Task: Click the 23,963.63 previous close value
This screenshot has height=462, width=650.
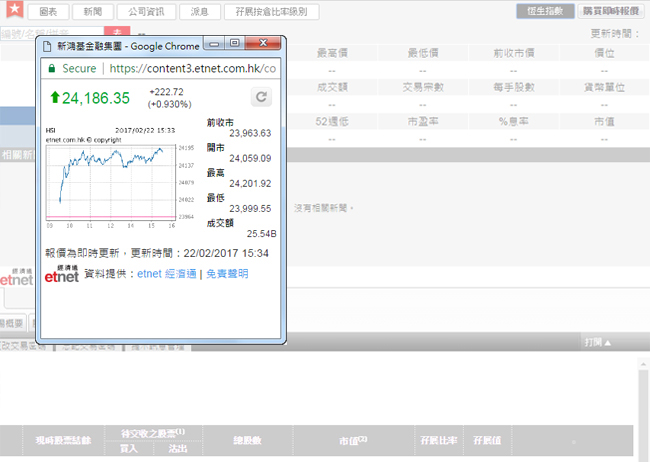Action: (x=250, y=133)
